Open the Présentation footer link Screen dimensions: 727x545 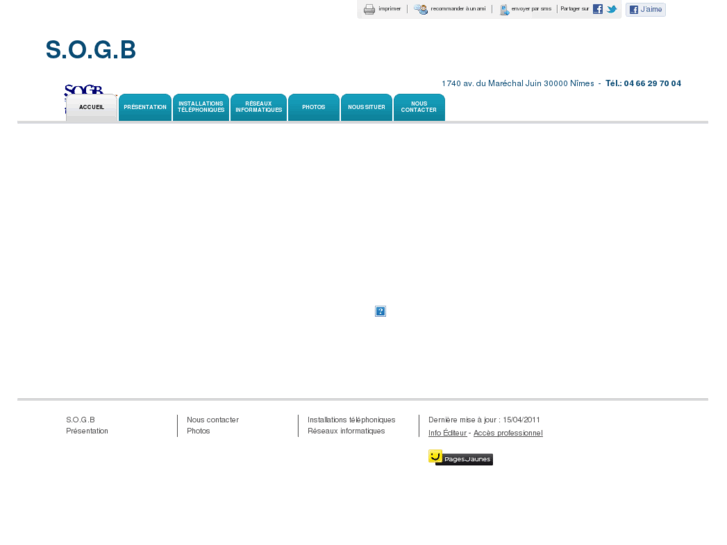87,431
